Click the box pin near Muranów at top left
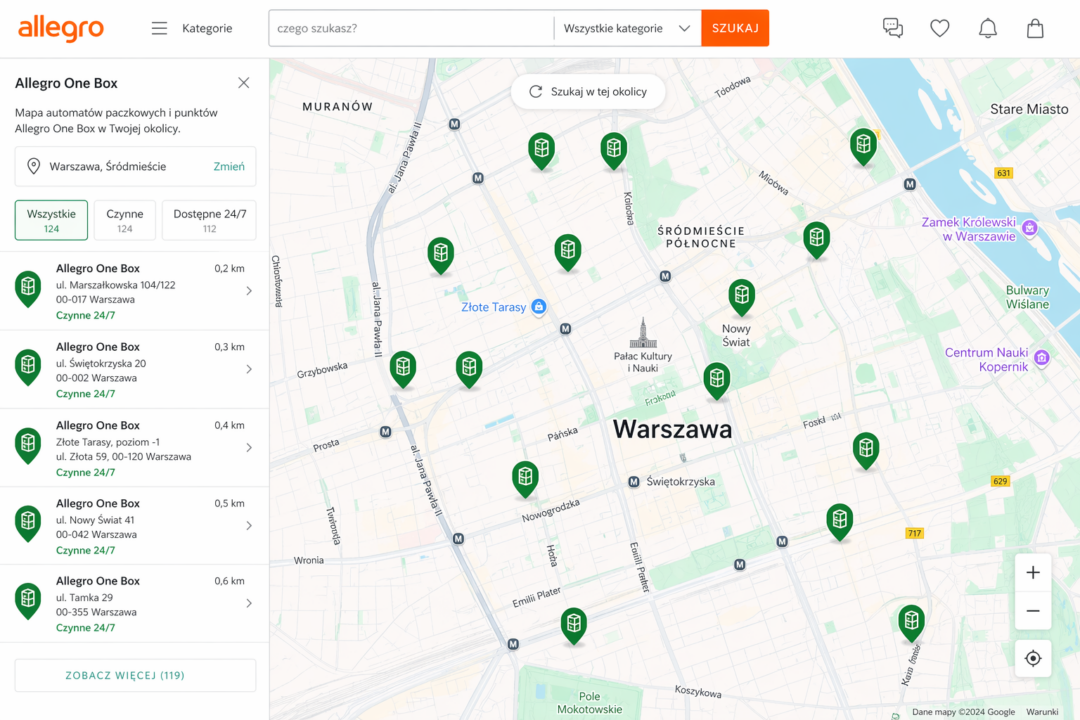Image resolution: width=1080 pixels, height=720 pixels. pos(541,150)
